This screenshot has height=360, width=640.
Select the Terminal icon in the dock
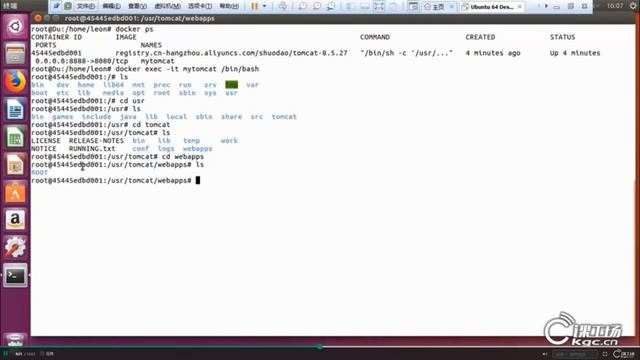(15, 276)
